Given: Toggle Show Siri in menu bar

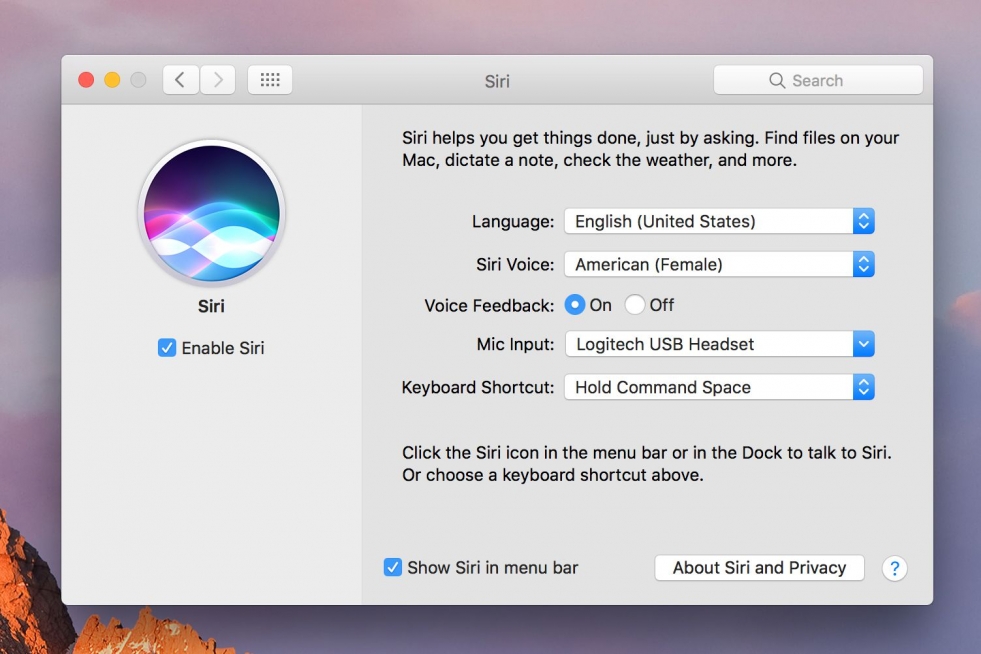Looking at the screenshot, I should click(393, 567).
